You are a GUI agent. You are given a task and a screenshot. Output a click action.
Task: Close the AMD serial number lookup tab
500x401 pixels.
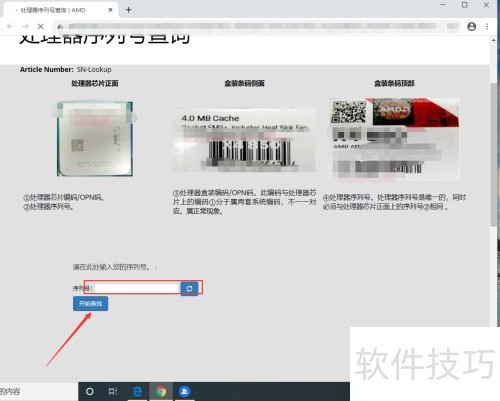point(110,10)
